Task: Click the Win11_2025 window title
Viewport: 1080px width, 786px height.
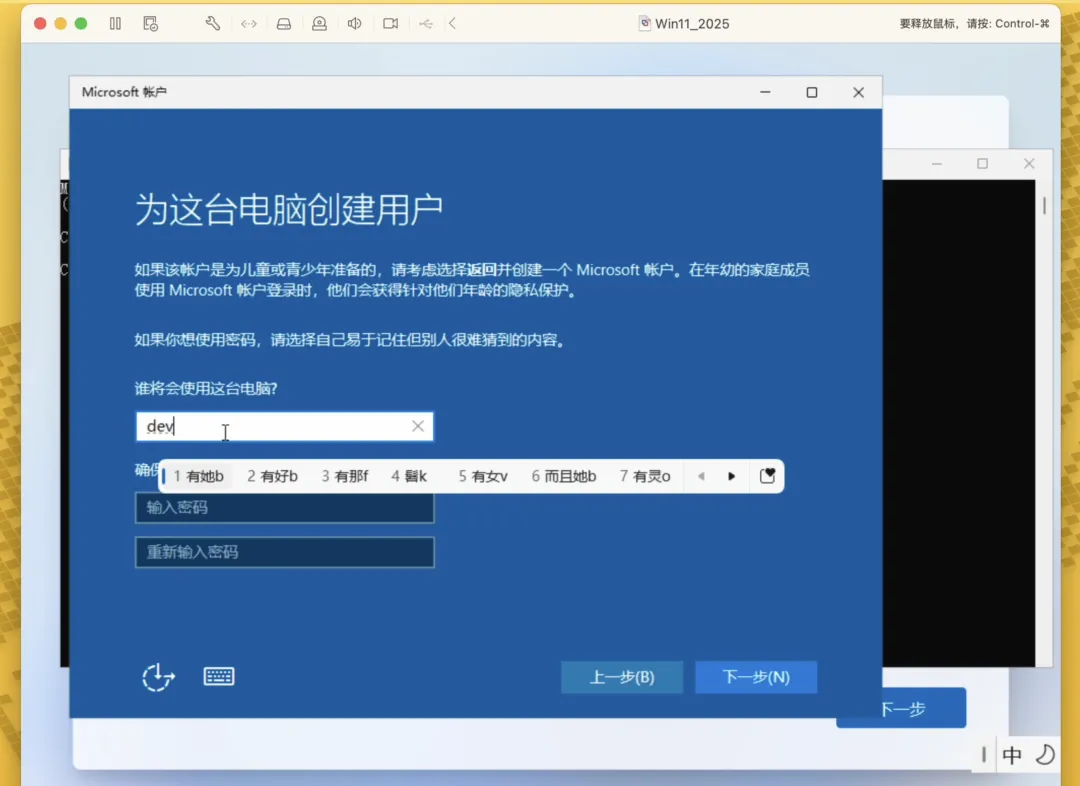Action: [x=692, y=23]
